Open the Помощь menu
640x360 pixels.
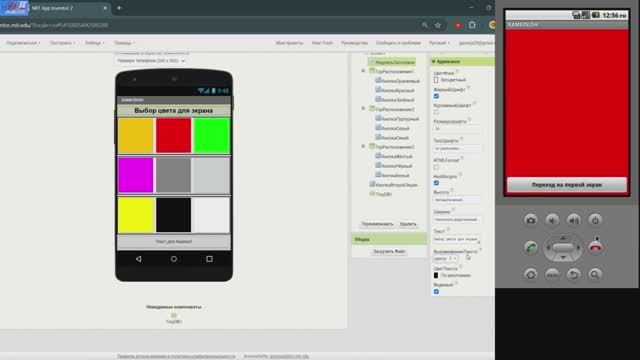[x=124, y=43]
